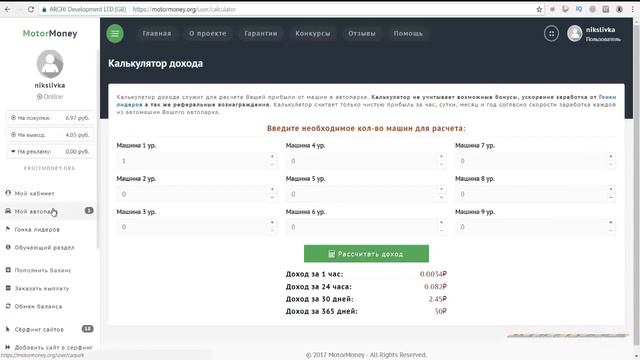The width and height of the screenshot is (640, 360).
Task: Click the Доход за 365 дней value
Action: coord(440,311)
